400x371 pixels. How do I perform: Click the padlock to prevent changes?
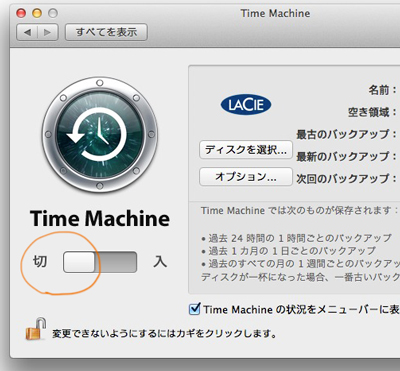click(x=36, y=329)
